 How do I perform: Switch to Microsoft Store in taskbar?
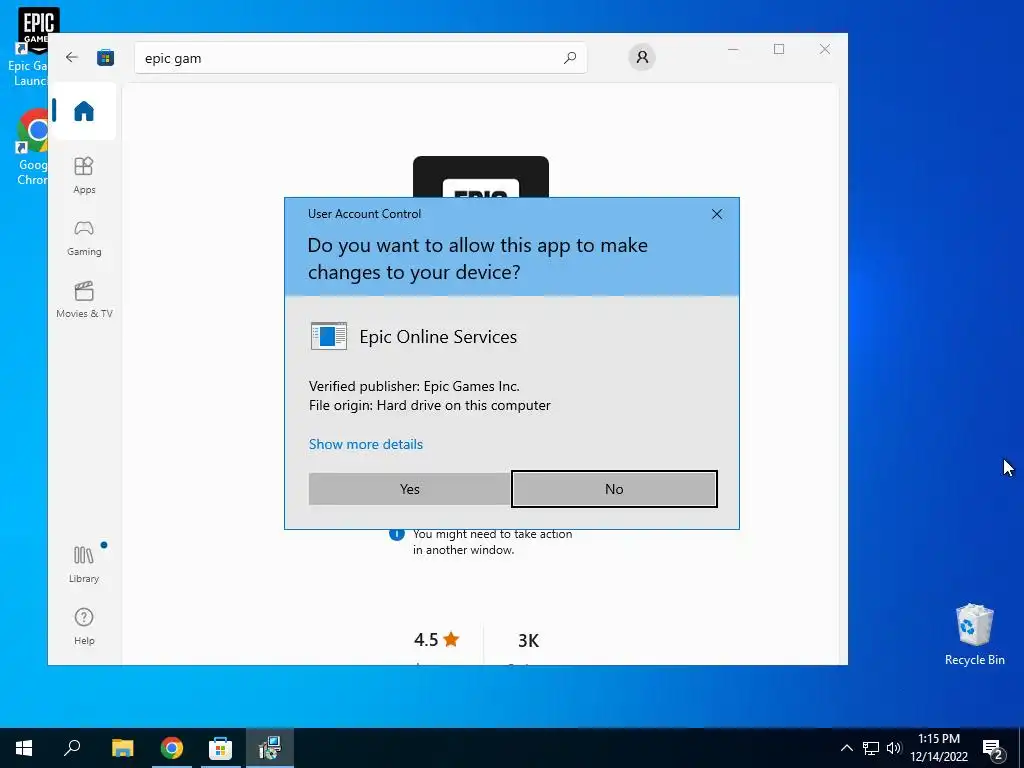tap(220, 748)
